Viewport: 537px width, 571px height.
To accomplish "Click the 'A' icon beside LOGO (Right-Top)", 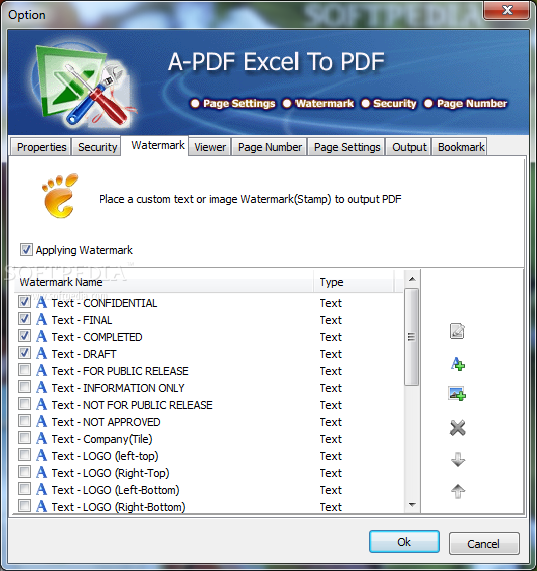I will tap(42, 472).
